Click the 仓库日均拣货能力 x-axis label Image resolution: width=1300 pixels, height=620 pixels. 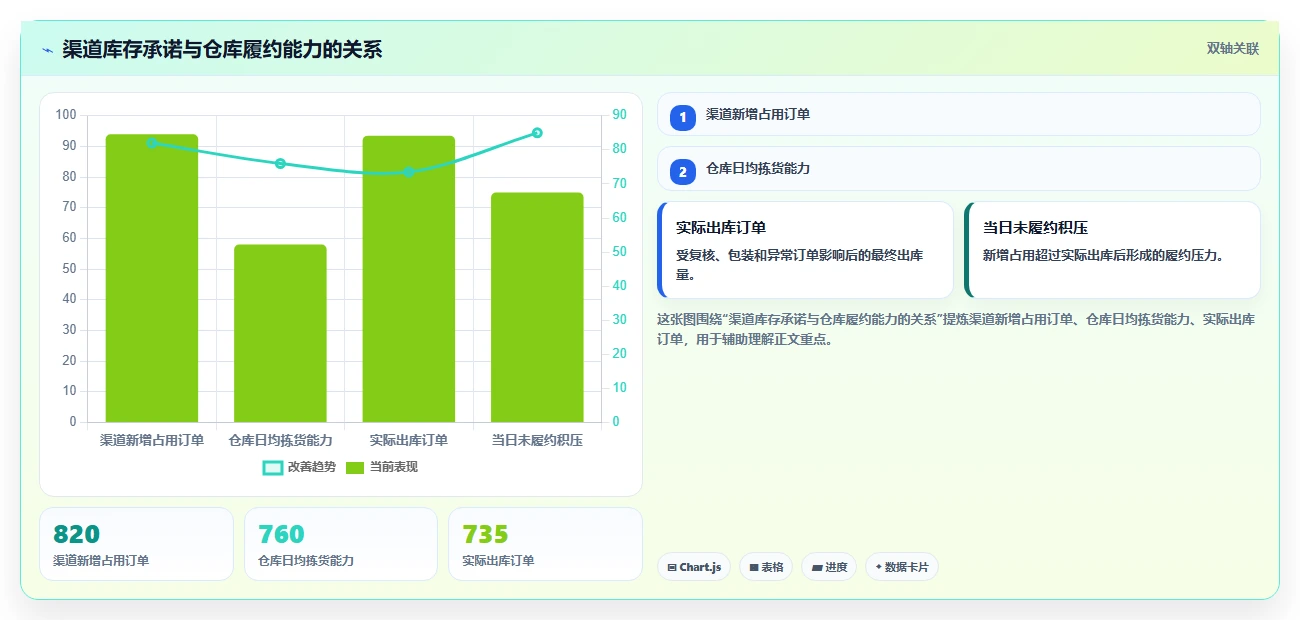click(x=280, y=440)
